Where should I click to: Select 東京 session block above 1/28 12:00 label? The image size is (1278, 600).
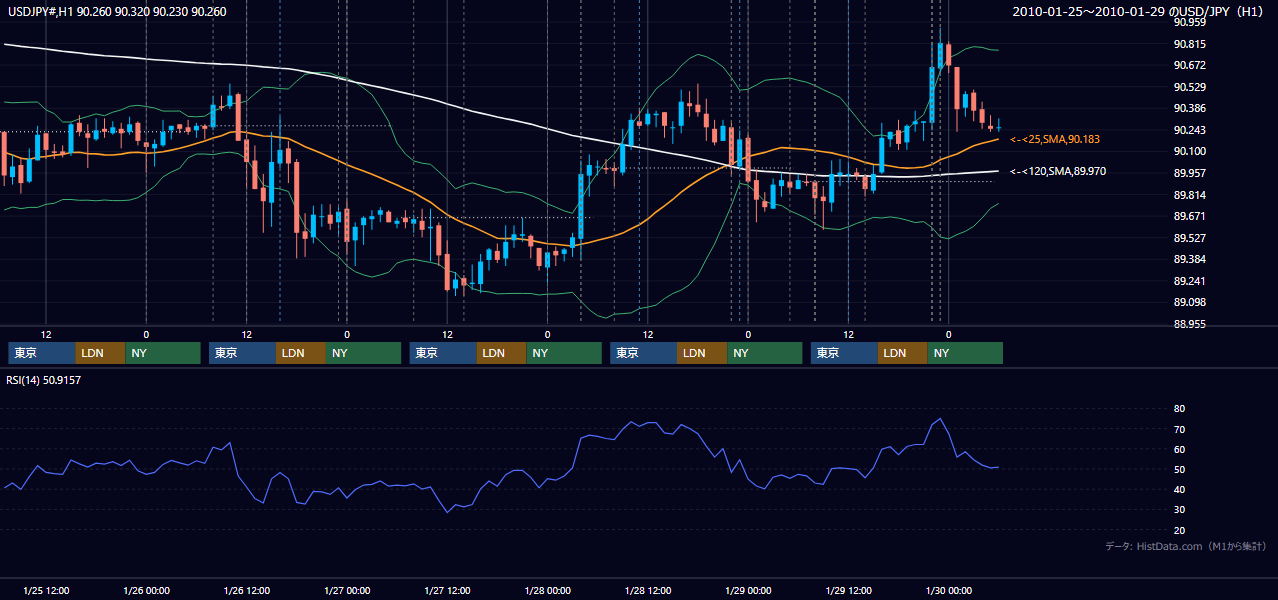pos(644,353)
